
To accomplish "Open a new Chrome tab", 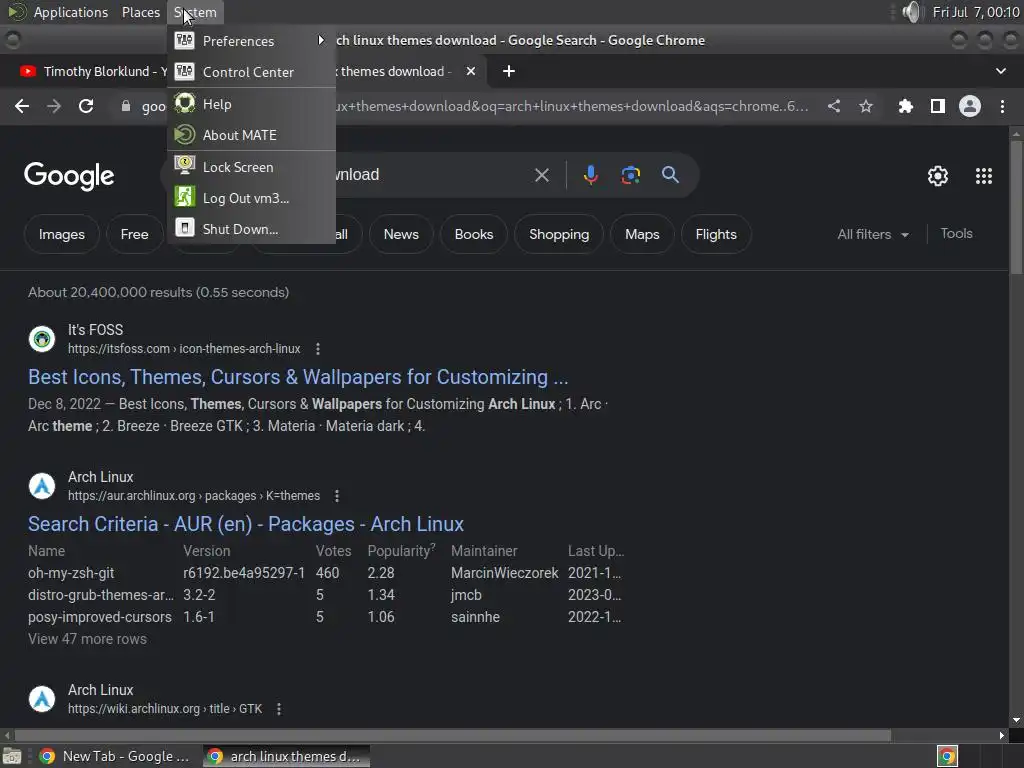I will (509, 71).
